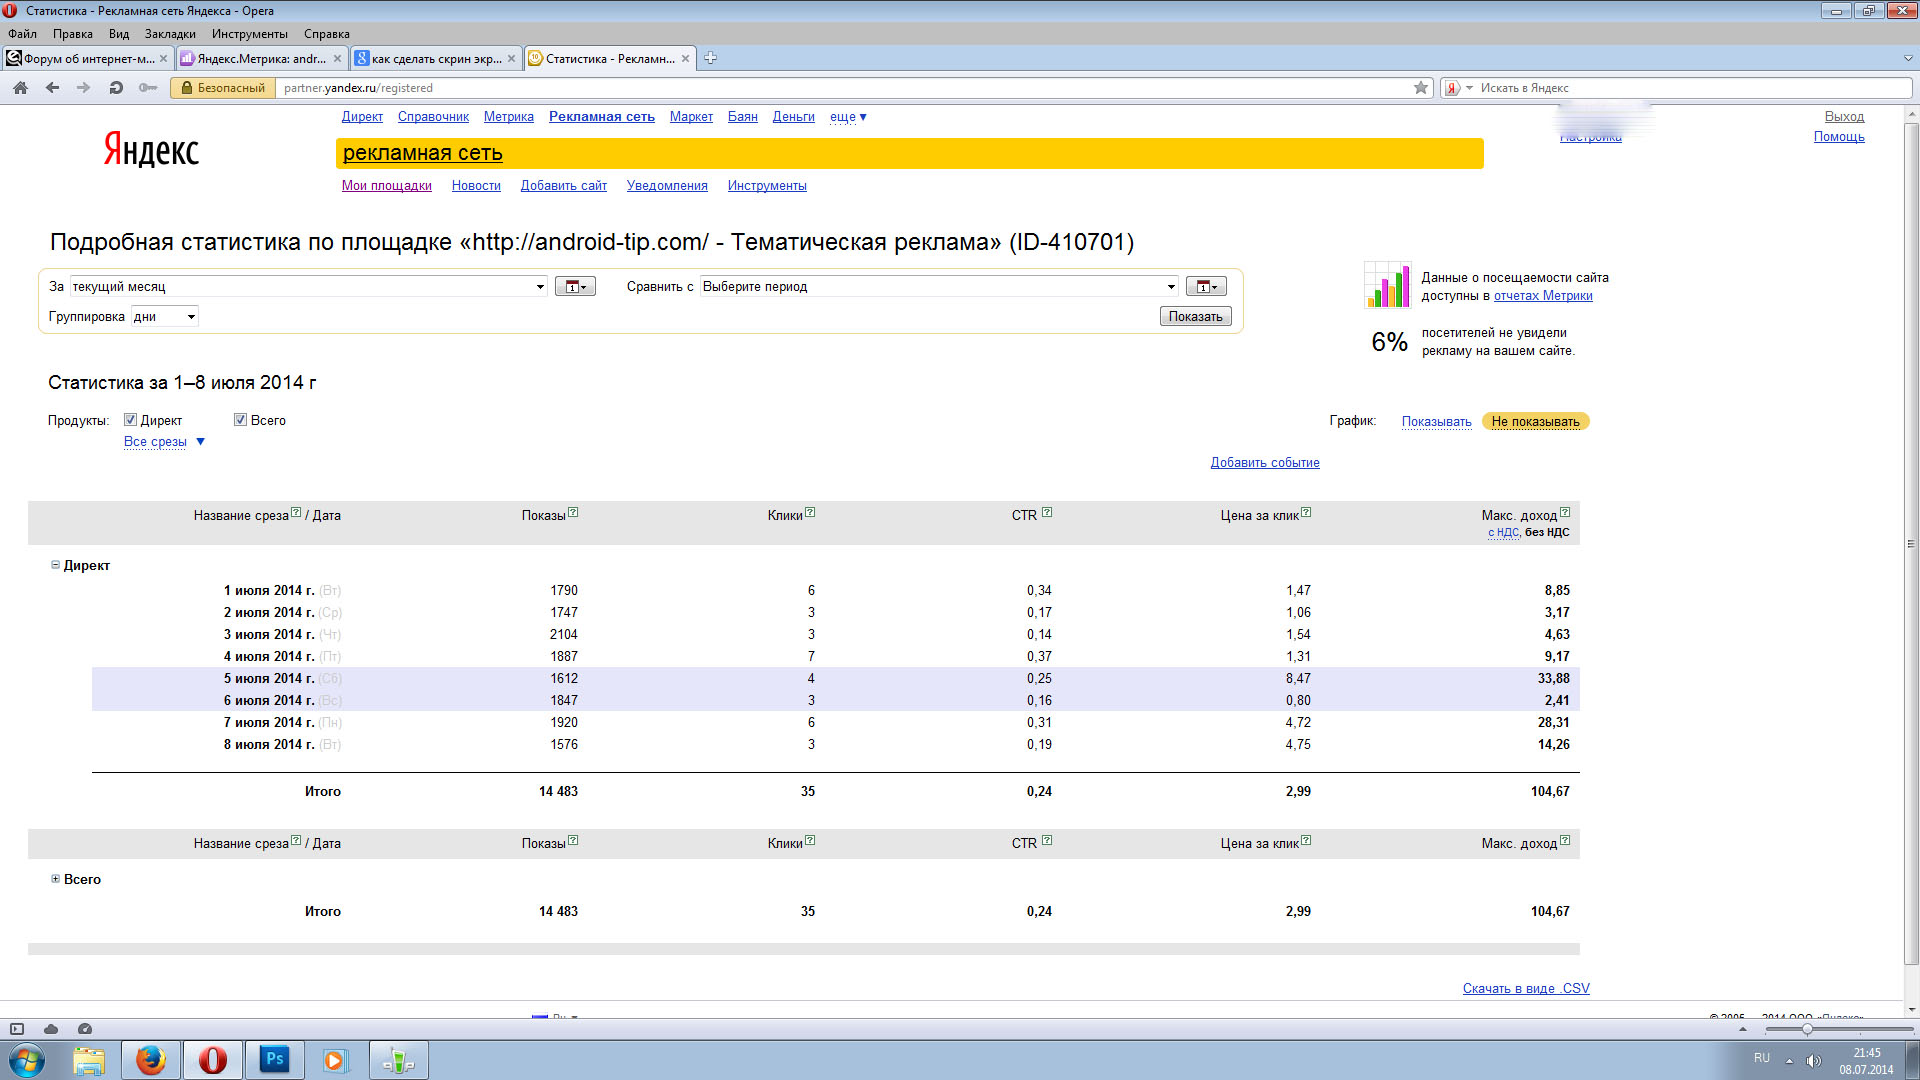Open Photoshop from the taskbar

274,1060
